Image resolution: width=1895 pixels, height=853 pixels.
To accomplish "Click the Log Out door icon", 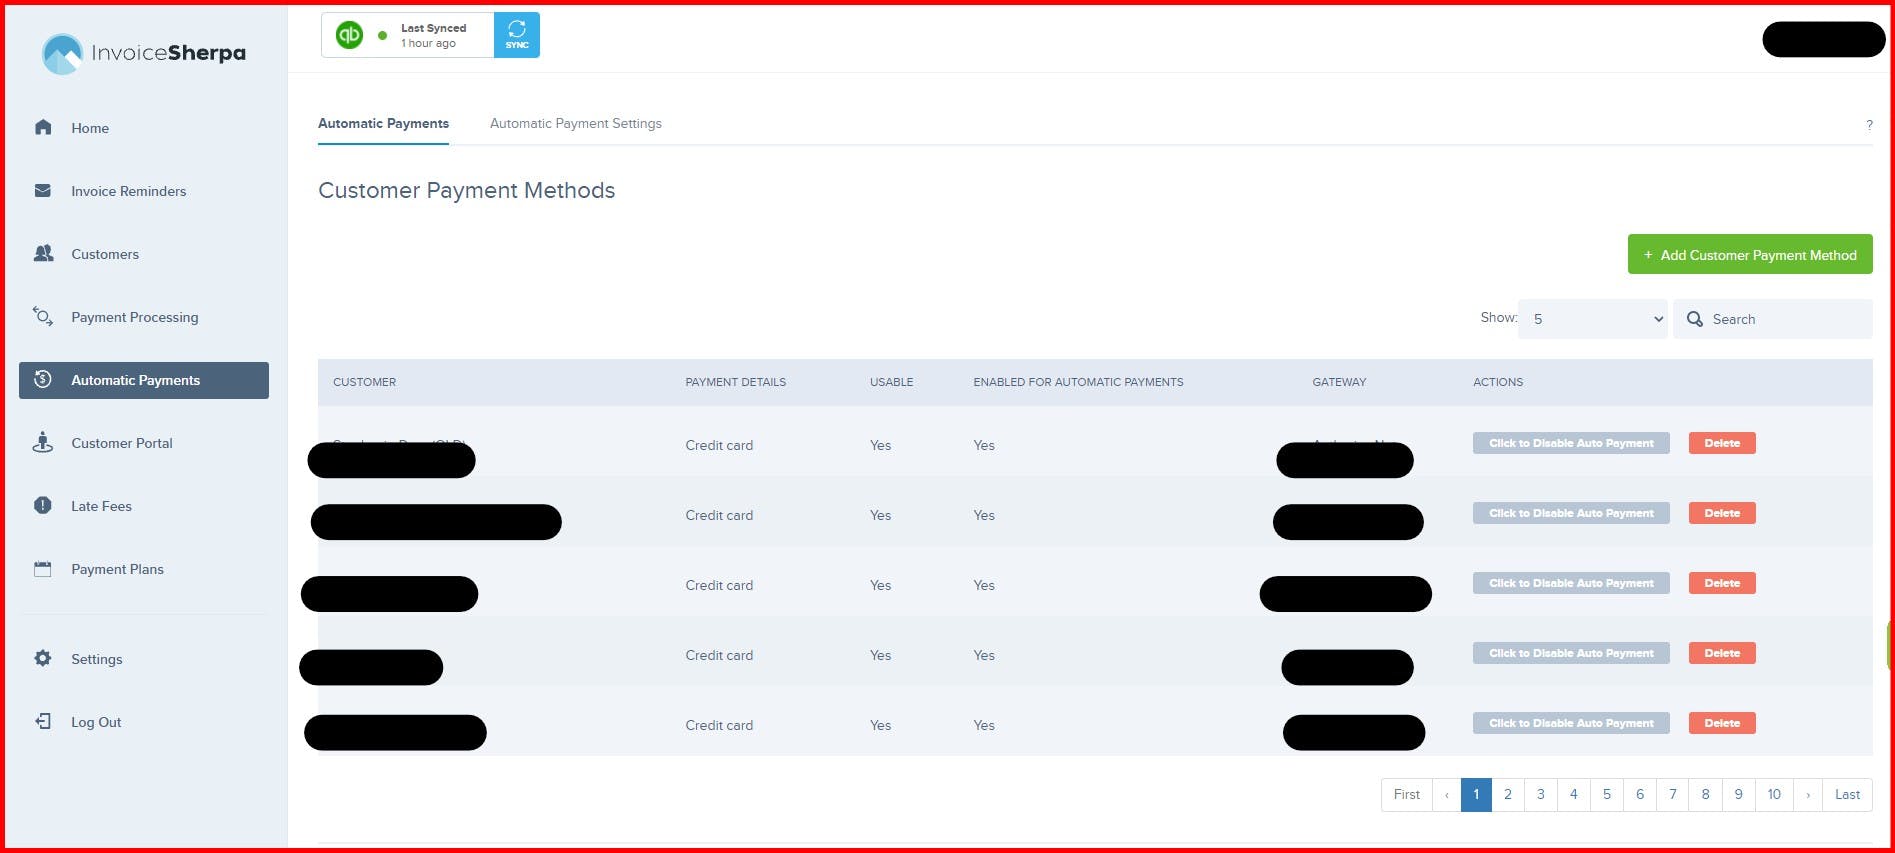I will tap(43, 721).
